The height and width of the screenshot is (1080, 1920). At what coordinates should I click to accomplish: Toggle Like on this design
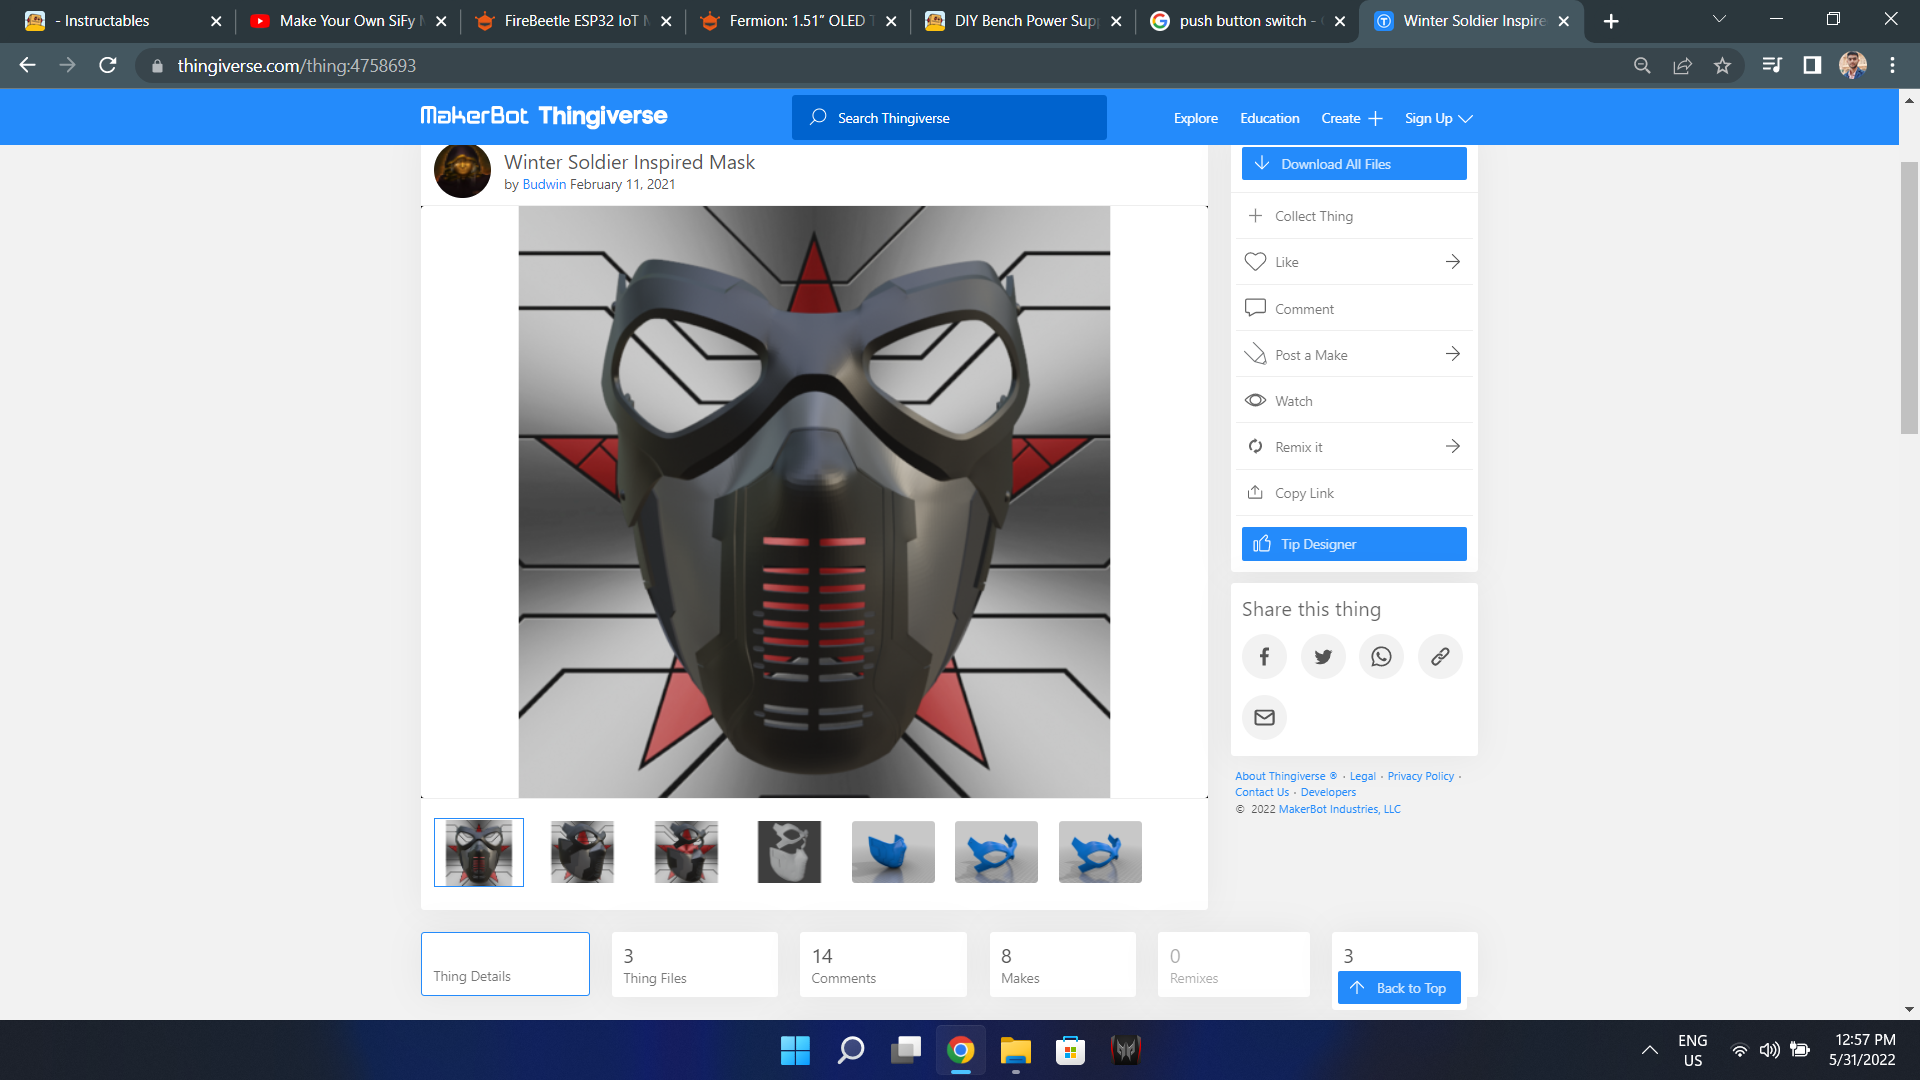pos(1255,261)
